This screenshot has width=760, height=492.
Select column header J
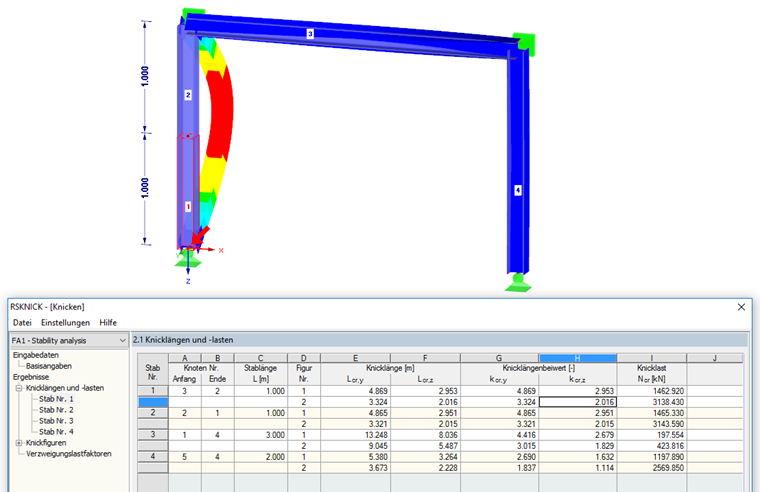point(714,358)
